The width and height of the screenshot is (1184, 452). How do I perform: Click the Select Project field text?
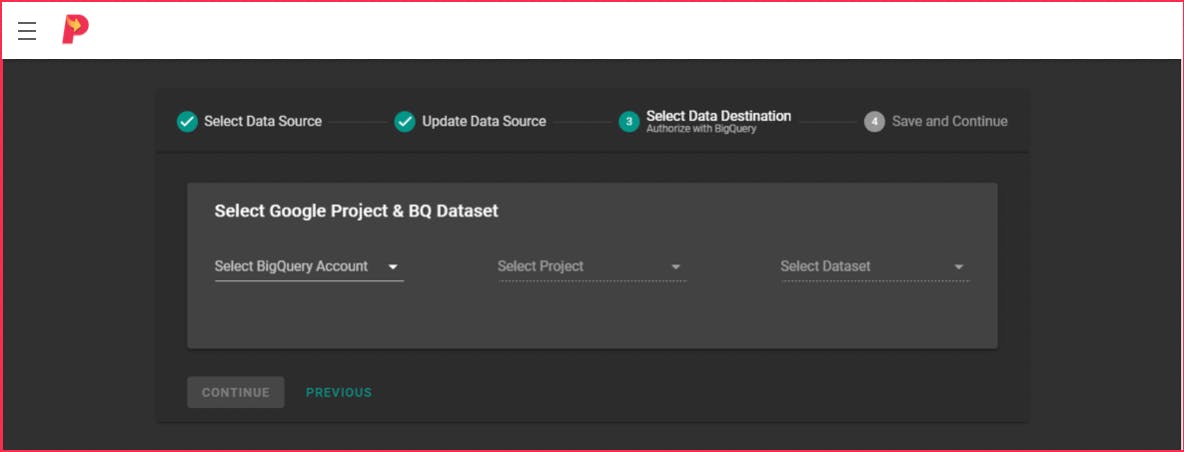541,266
